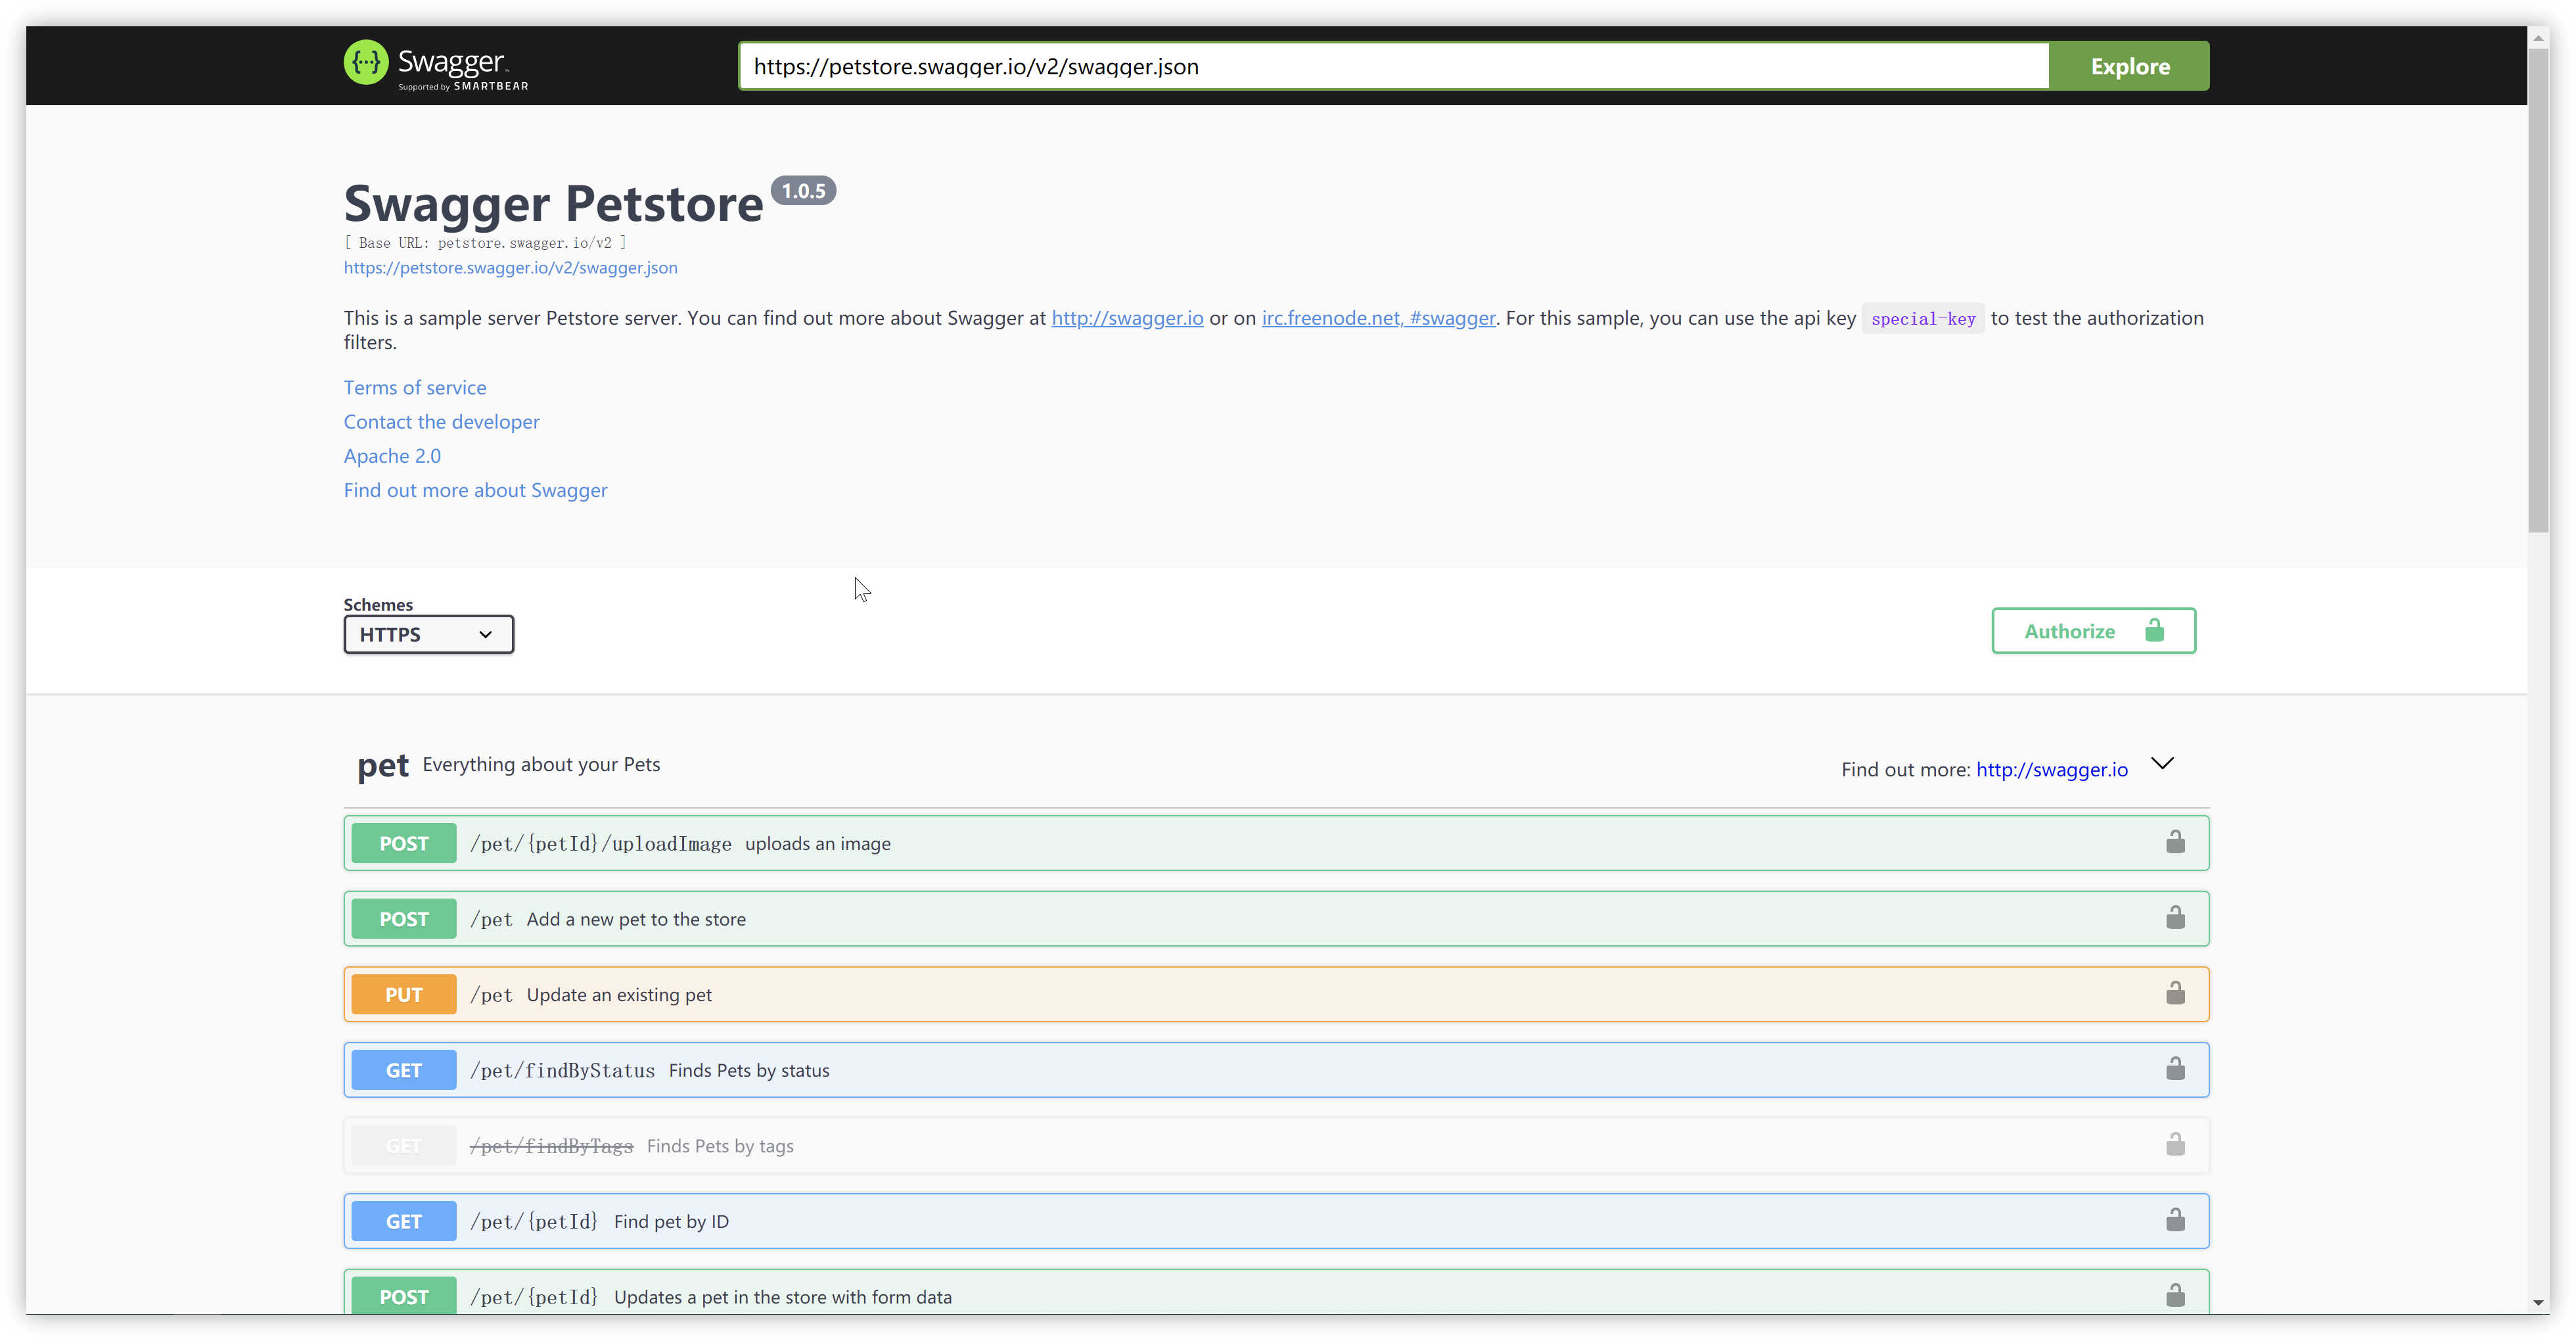Open the Schemes HTTPS dropdown
This screenshot has width=2576, height=1341.
coord(428,634)
